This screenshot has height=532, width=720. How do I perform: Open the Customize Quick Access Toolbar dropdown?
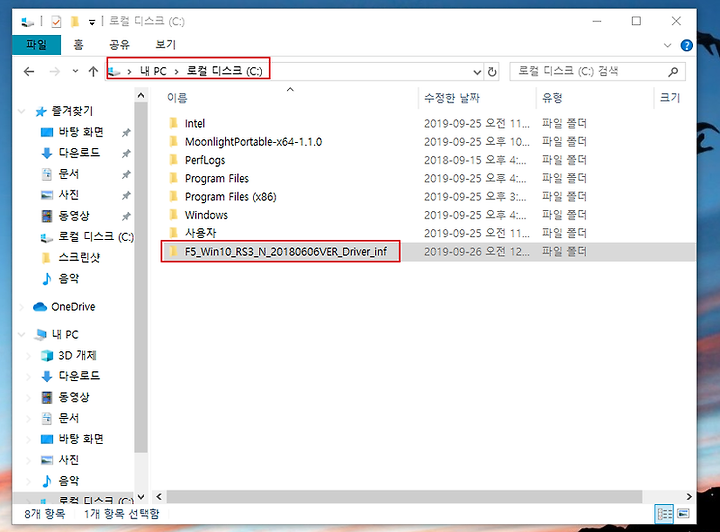coord(92,22)
